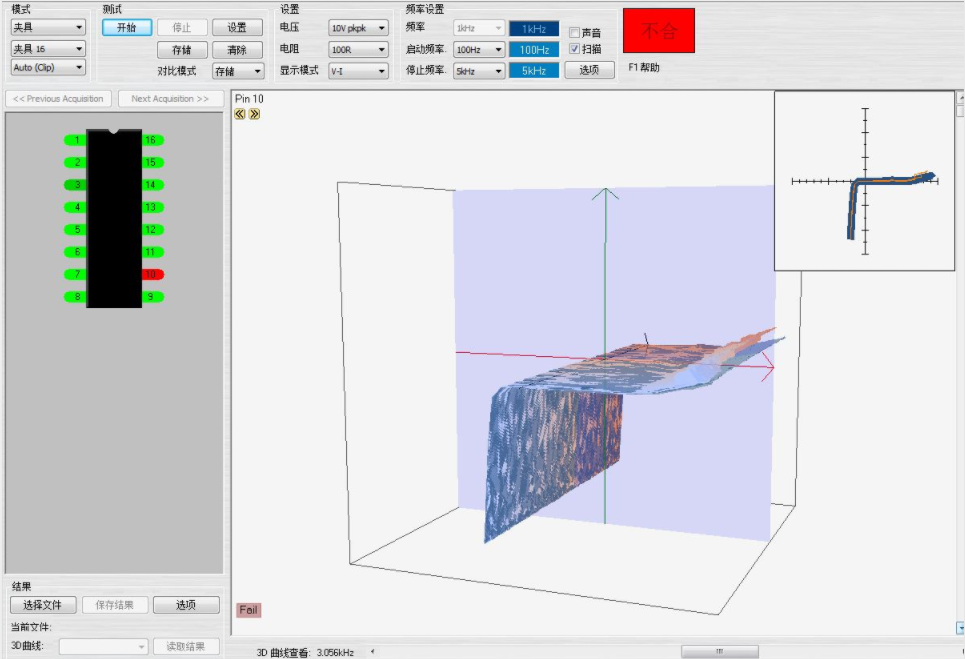Click the F1 帮助 help text
The width and height of the screenshot is (965, 659).
(644, 68)
